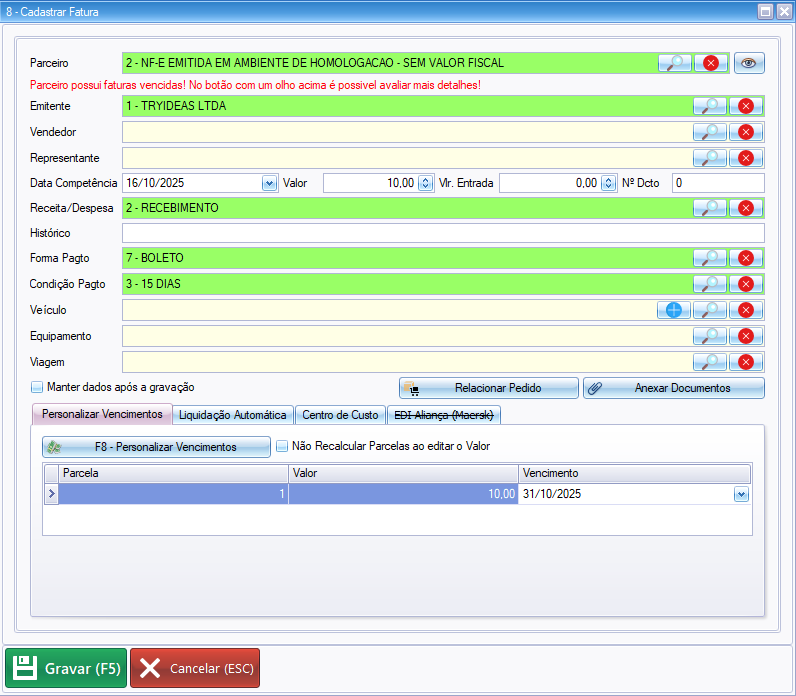Clear the Emitente field with red X
Viewport: 796px width, 696px height.
(x=746, y=106)
